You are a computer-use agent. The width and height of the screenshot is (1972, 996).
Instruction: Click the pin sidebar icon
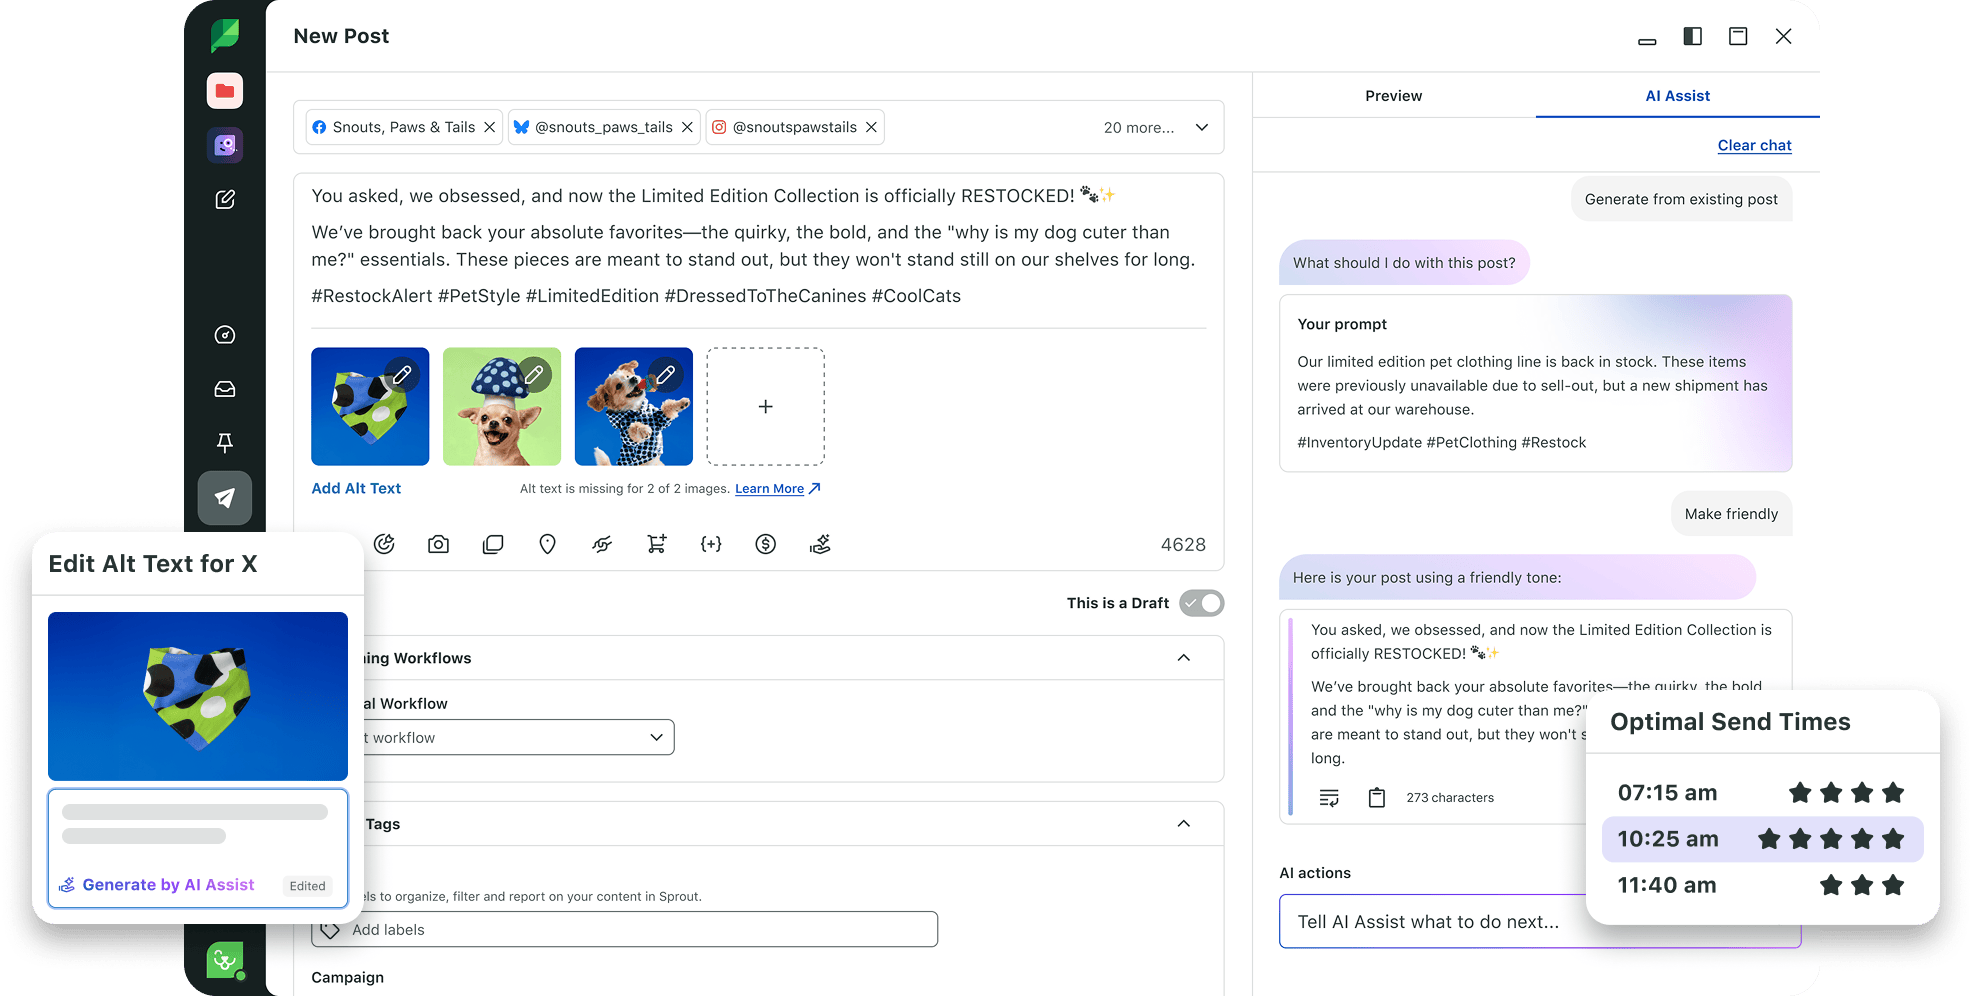point(225,443)
